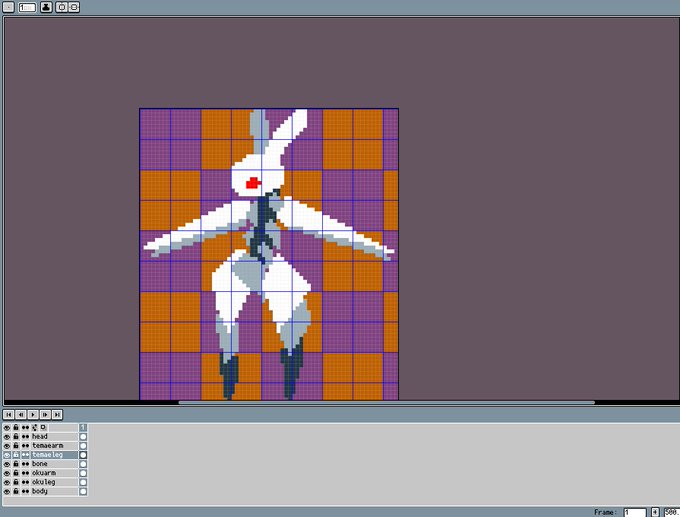Screen dimensions: 680x517
Task: Jump to the last frame
Action: click(x=57, y=415)
